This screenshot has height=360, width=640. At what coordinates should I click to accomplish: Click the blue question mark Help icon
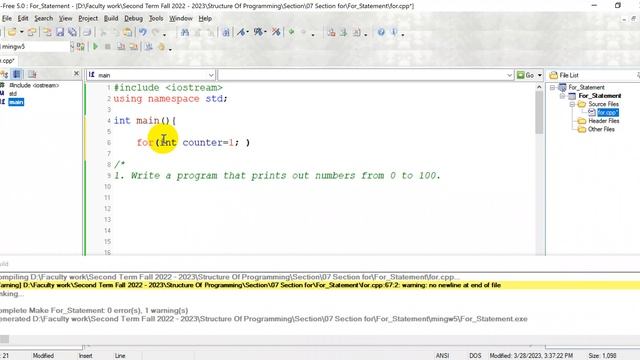[381, 32]
